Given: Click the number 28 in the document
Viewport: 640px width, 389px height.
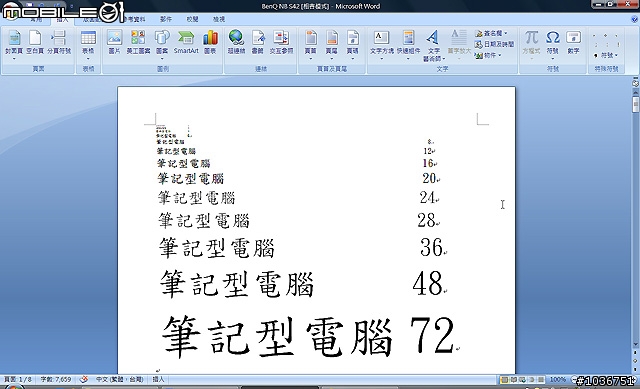Looking at the screenshot, I should coord(426,220).
